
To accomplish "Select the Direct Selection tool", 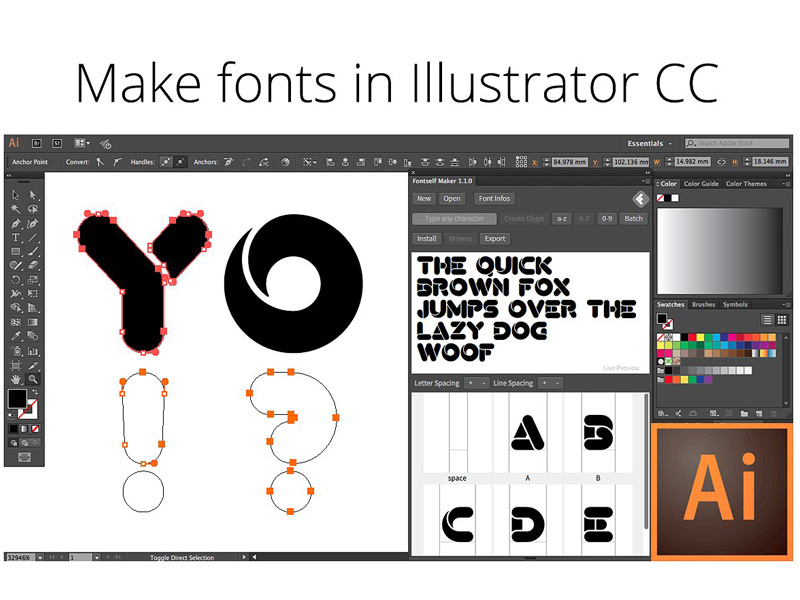I will tap(33, 194).
